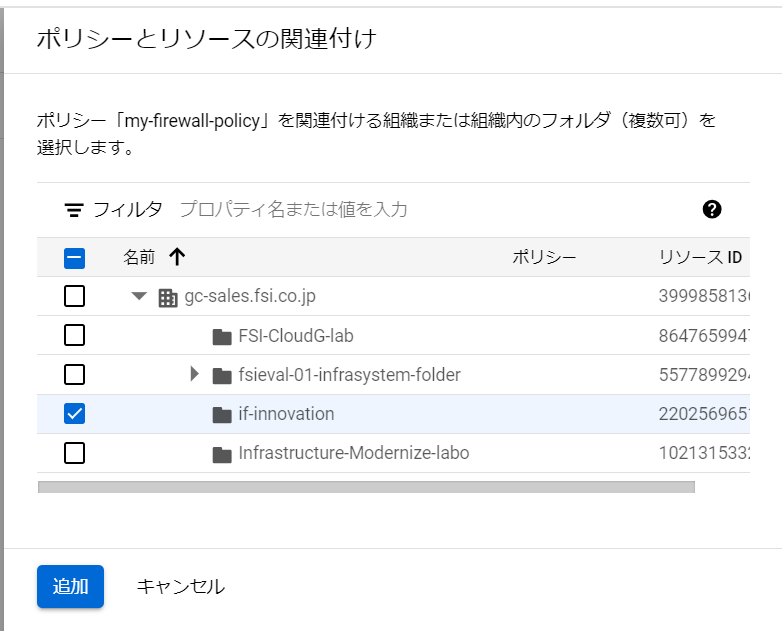
Task: Click the FSI-CloudG-lab folder icon
Action: click(x=222, y=336)
